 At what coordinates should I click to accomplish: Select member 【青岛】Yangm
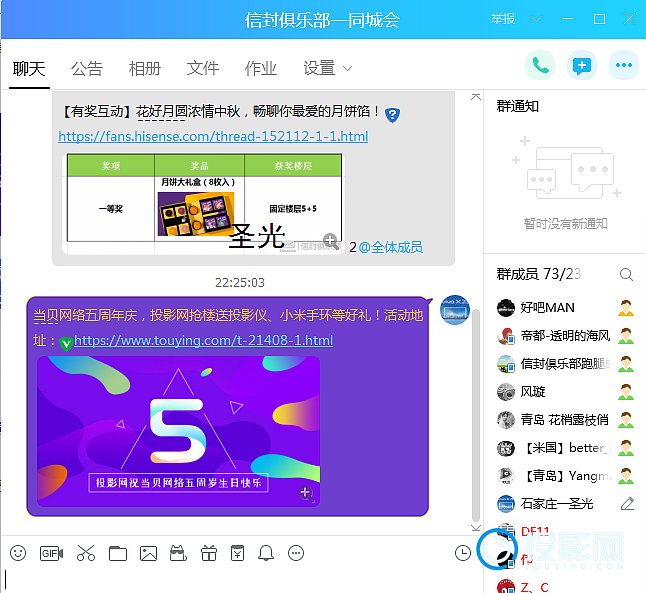coord(565,476)
